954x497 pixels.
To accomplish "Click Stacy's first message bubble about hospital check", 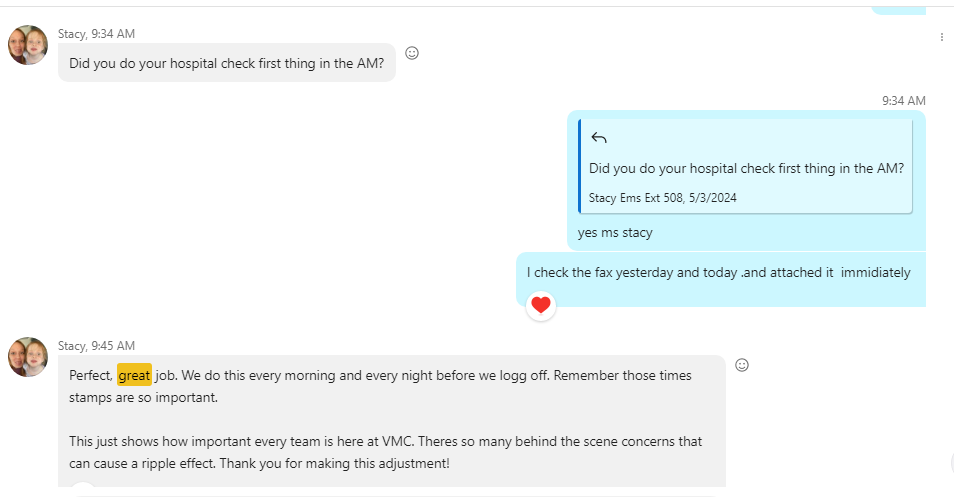I will coord(226,63).
